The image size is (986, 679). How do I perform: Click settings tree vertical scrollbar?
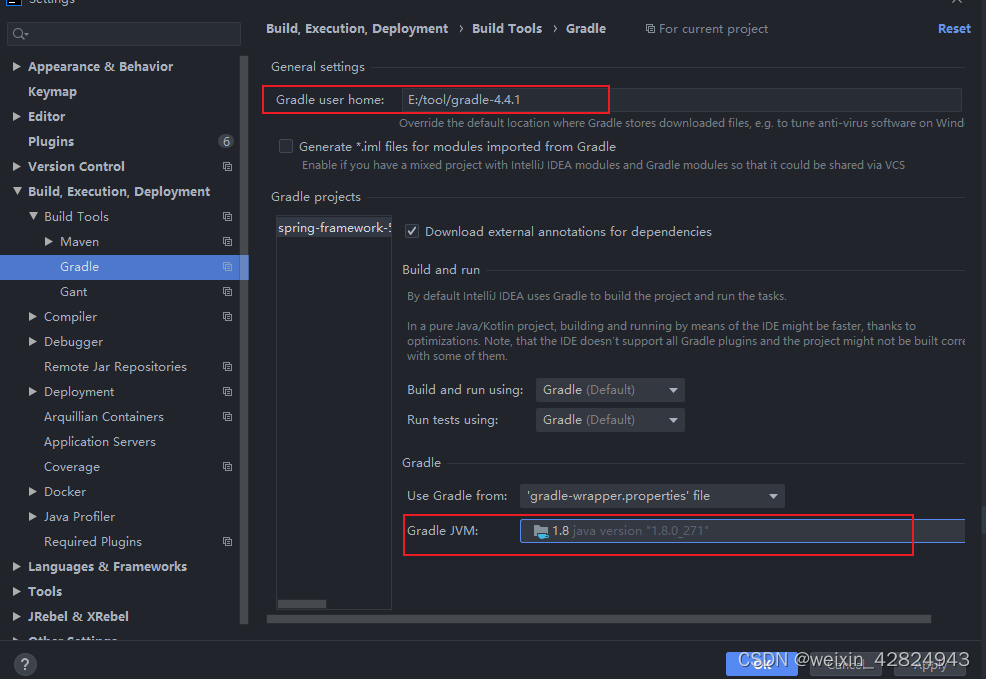[x=244, y=340]
